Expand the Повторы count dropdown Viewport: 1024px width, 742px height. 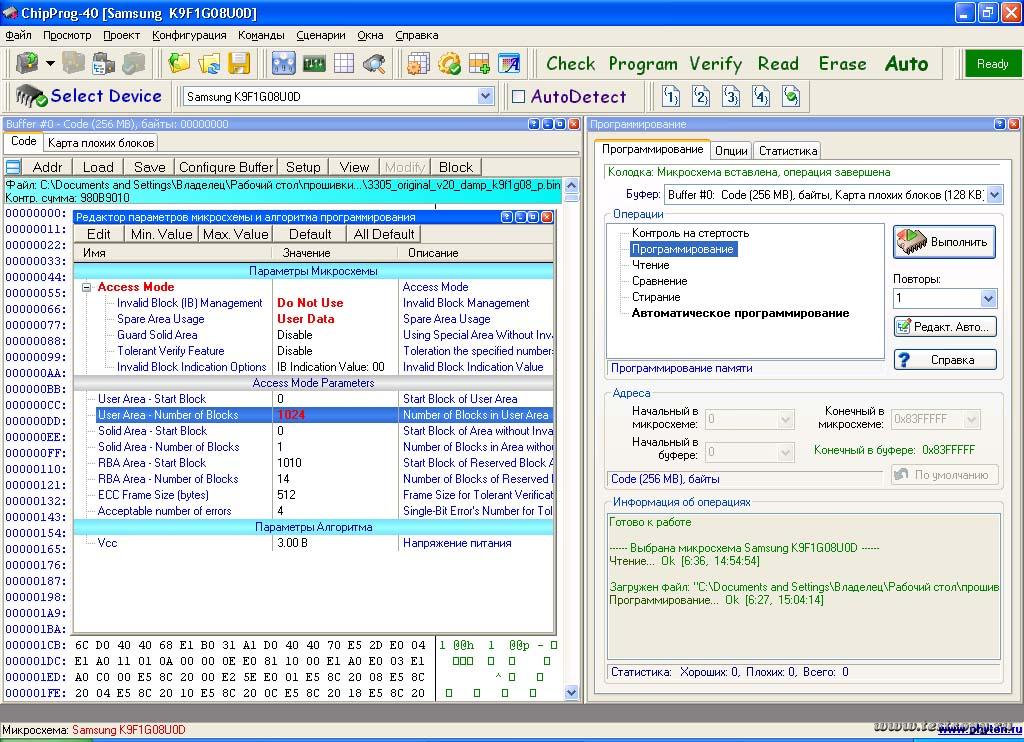click(x=988, y=298)
